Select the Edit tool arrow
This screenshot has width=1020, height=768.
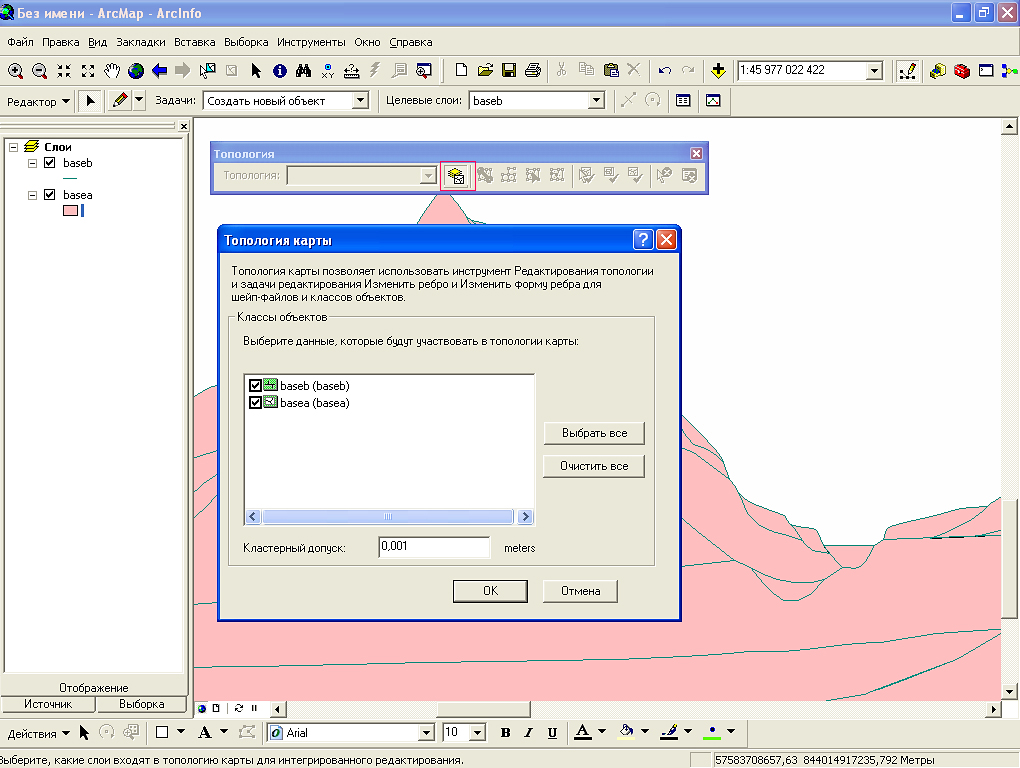pos(90,101)
